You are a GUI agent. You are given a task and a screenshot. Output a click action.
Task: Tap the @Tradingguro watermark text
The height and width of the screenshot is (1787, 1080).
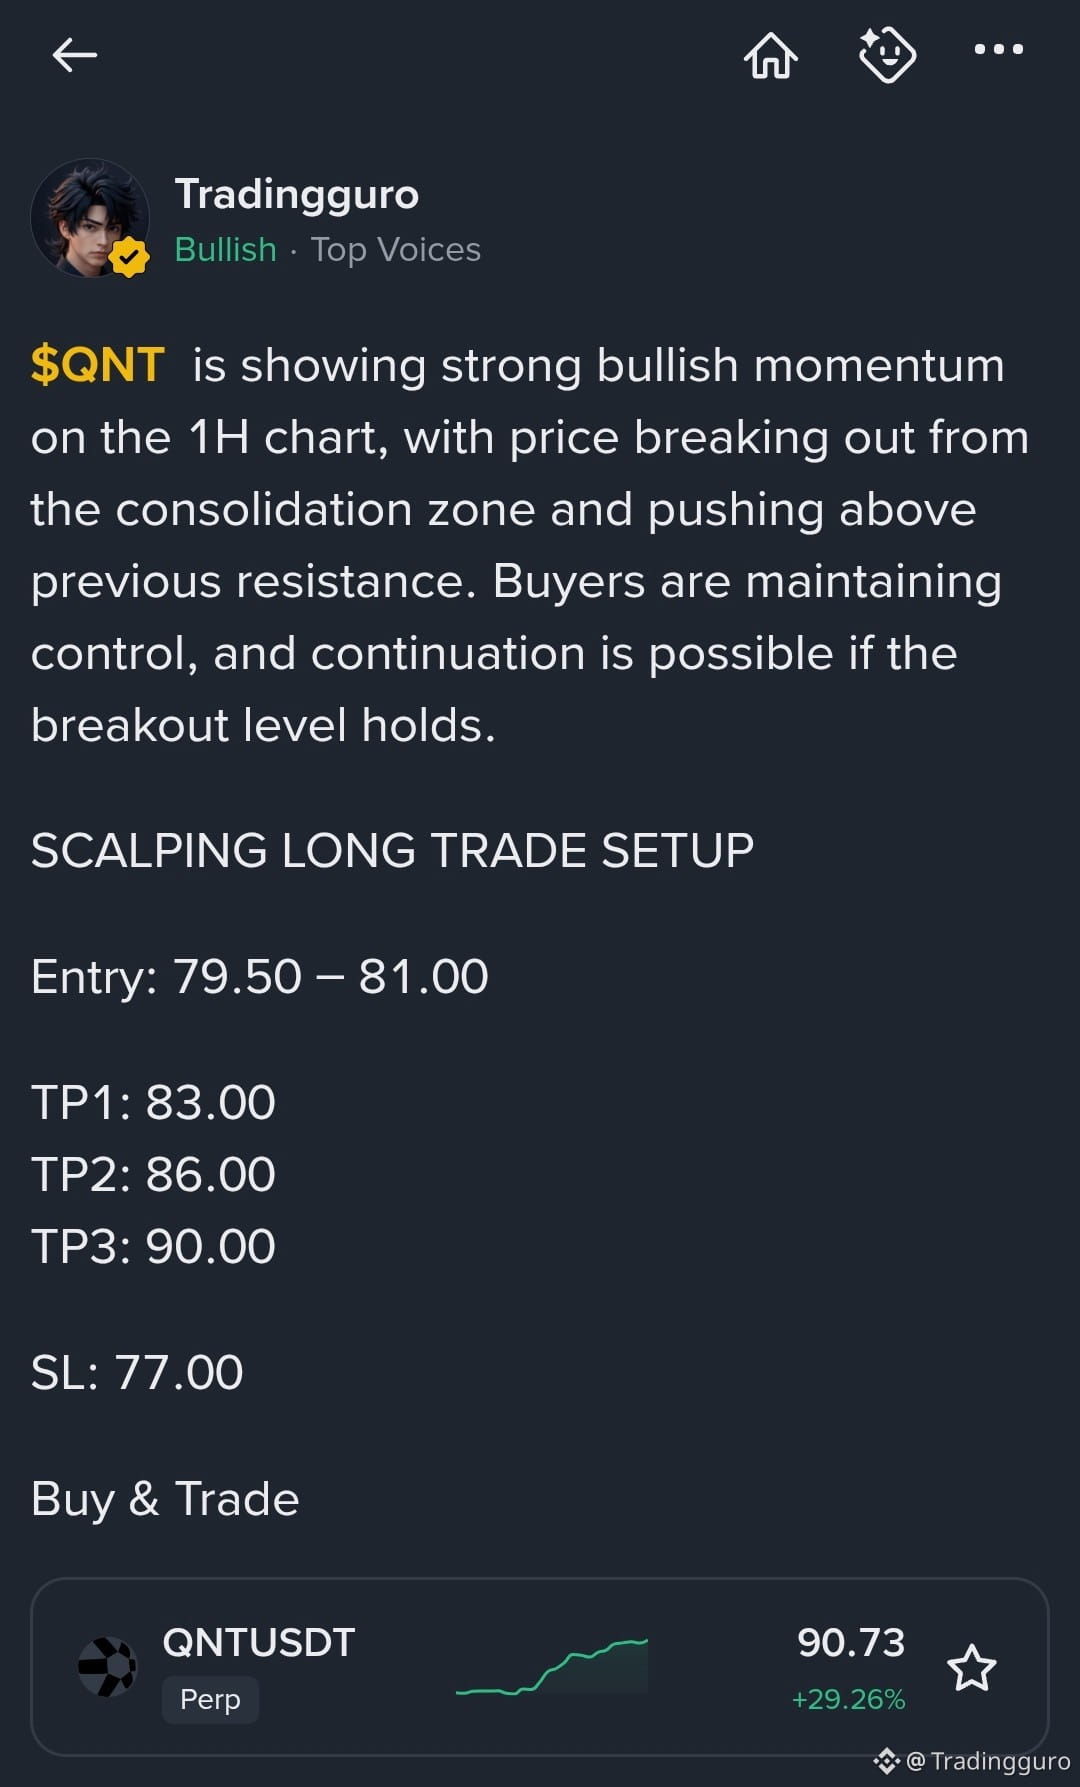point(988,1761)
